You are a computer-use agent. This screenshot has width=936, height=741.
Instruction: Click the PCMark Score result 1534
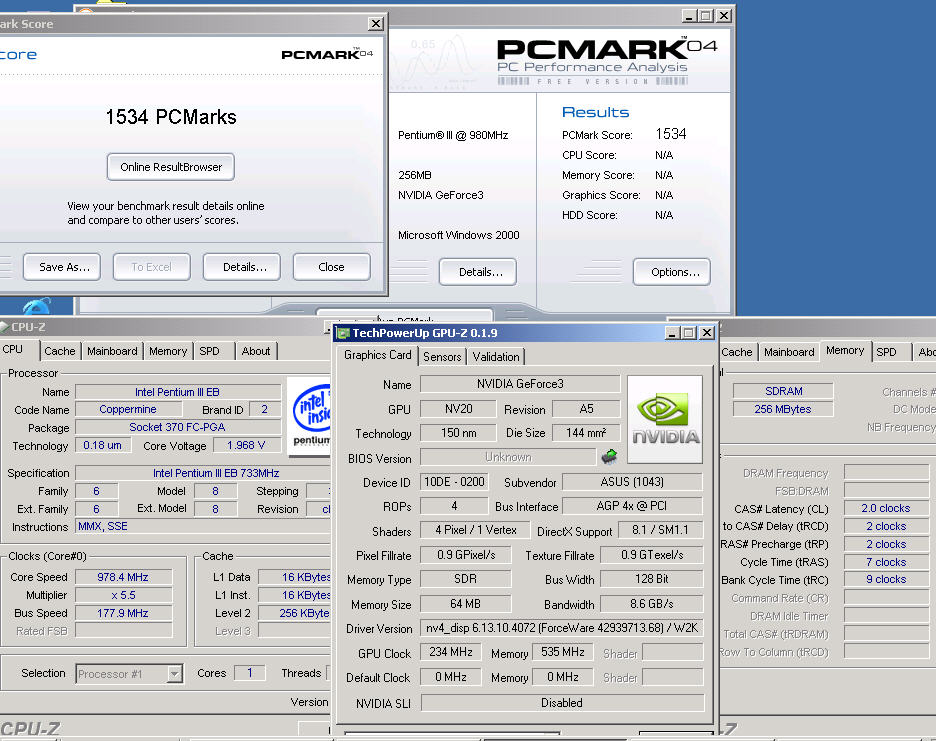(671, 134)
